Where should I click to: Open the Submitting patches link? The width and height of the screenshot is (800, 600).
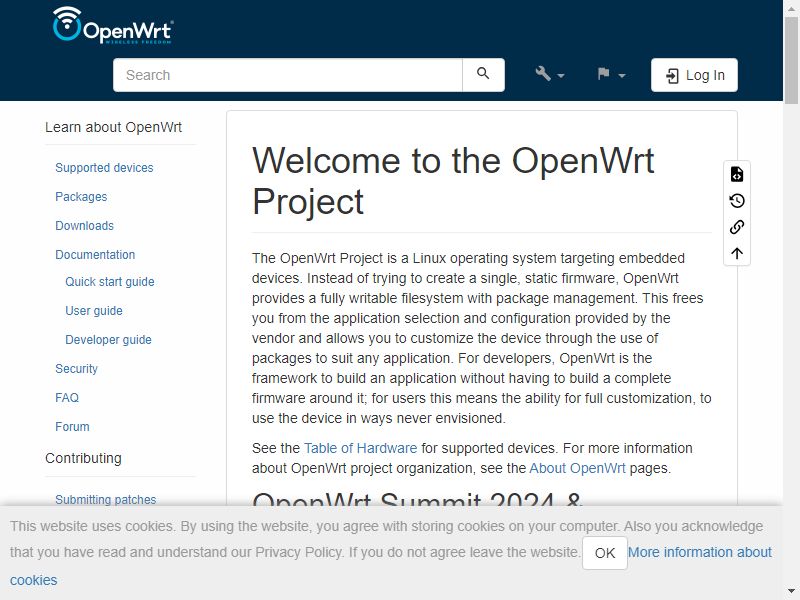click(x=106, y=499)
